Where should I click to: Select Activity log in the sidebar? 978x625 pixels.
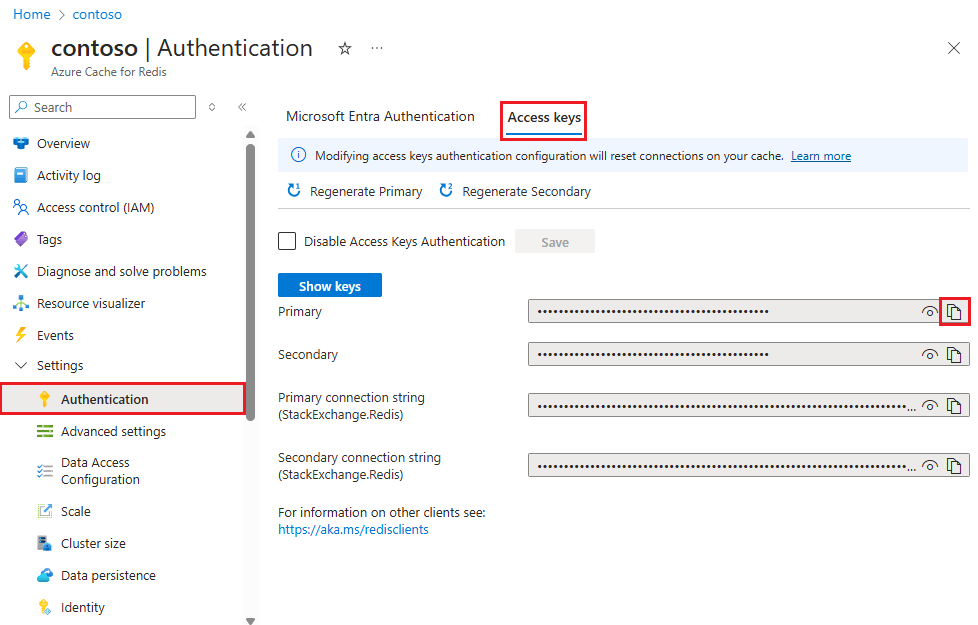tap(67, 175)
